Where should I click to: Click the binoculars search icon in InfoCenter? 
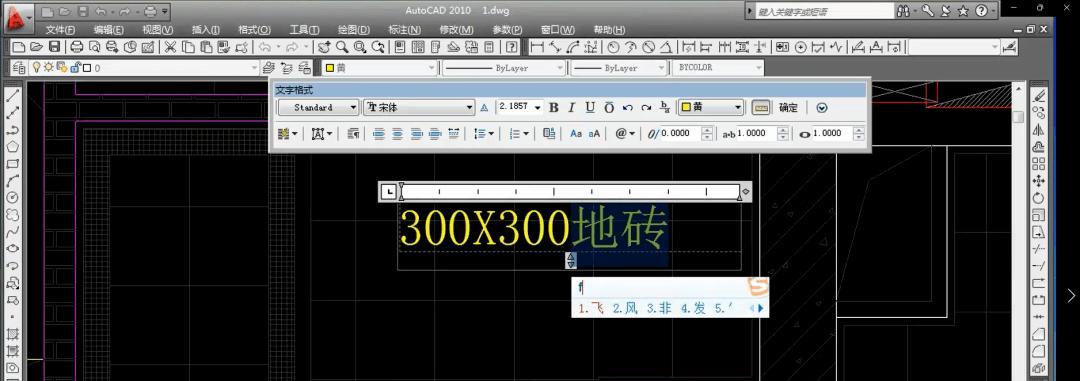point(904,11)
